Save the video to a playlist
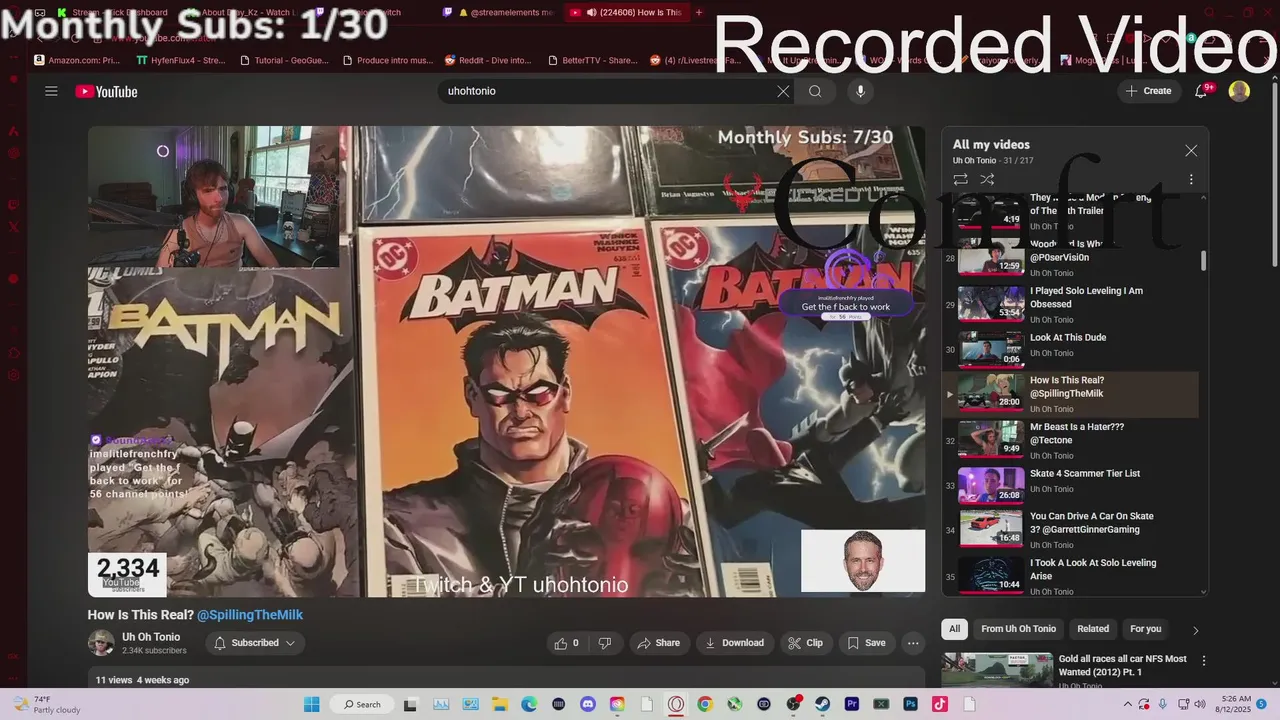The width and height of the screenshot is (1280, 720). click(866, 643)
